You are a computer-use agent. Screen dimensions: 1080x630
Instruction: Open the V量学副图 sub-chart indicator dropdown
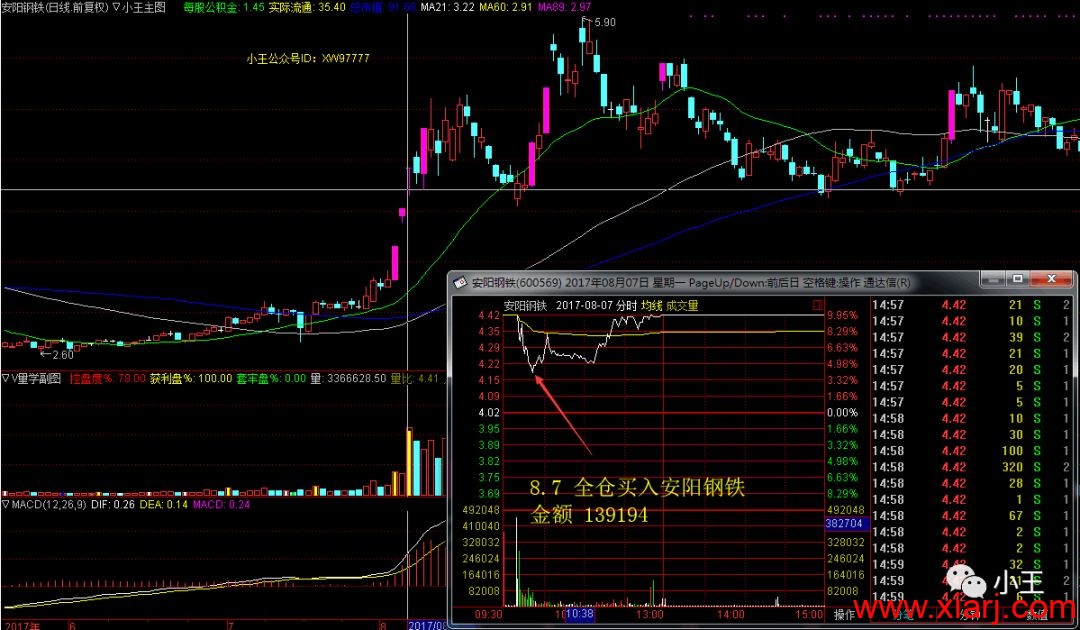pos(6,378)
